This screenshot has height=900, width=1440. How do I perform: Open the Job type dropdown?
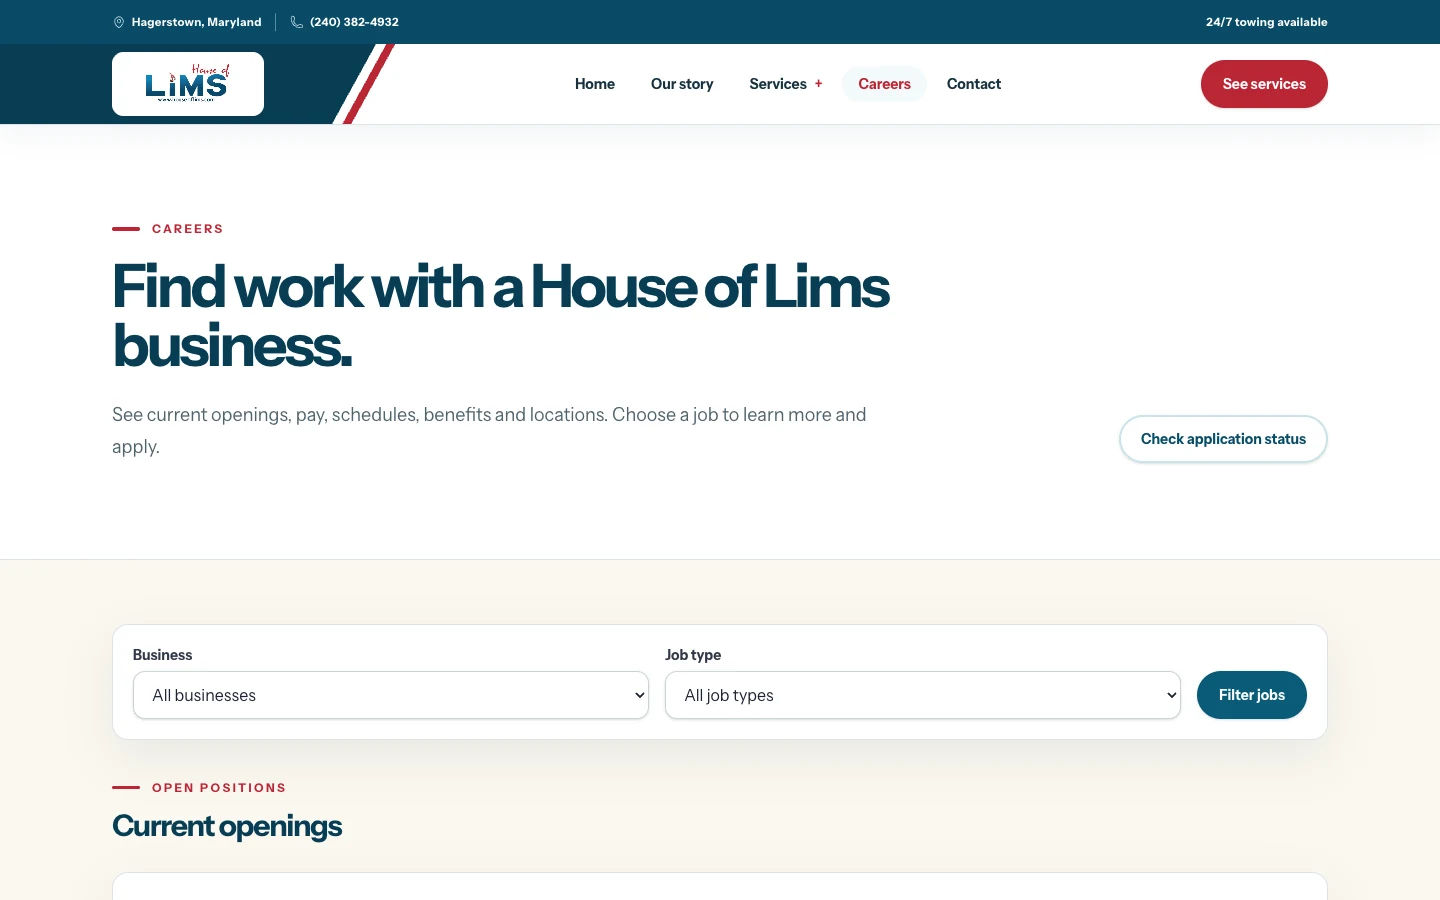point(923,695)
